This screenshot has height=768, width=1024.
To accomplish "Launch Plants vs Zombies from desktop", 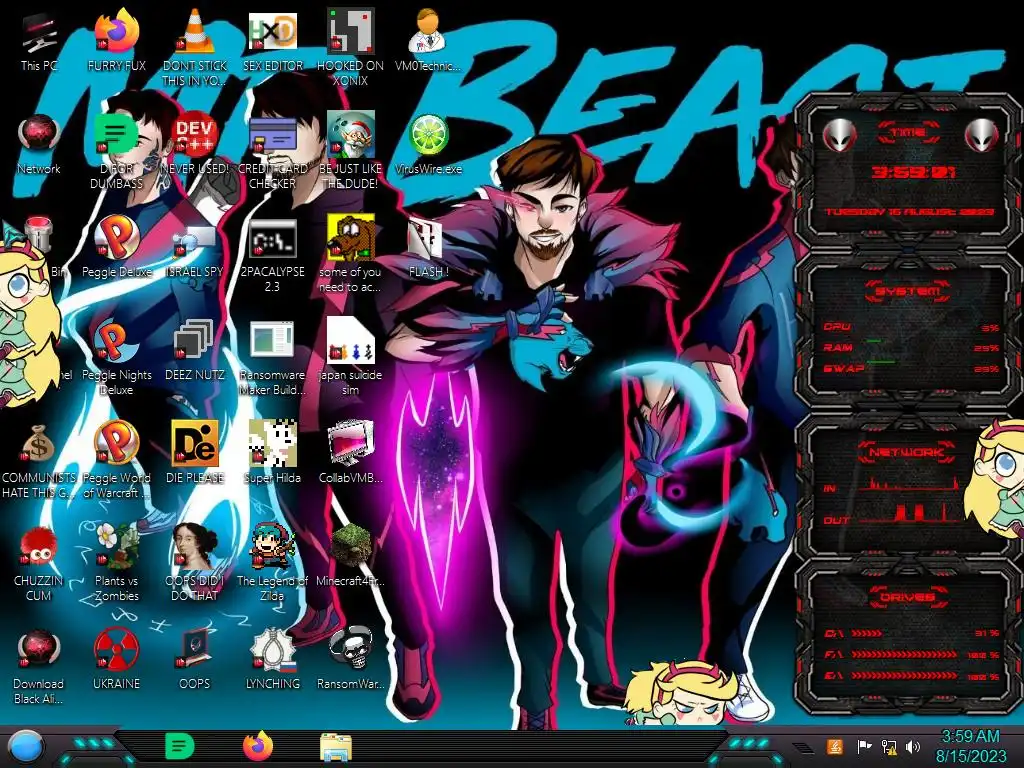I will 117,563.
